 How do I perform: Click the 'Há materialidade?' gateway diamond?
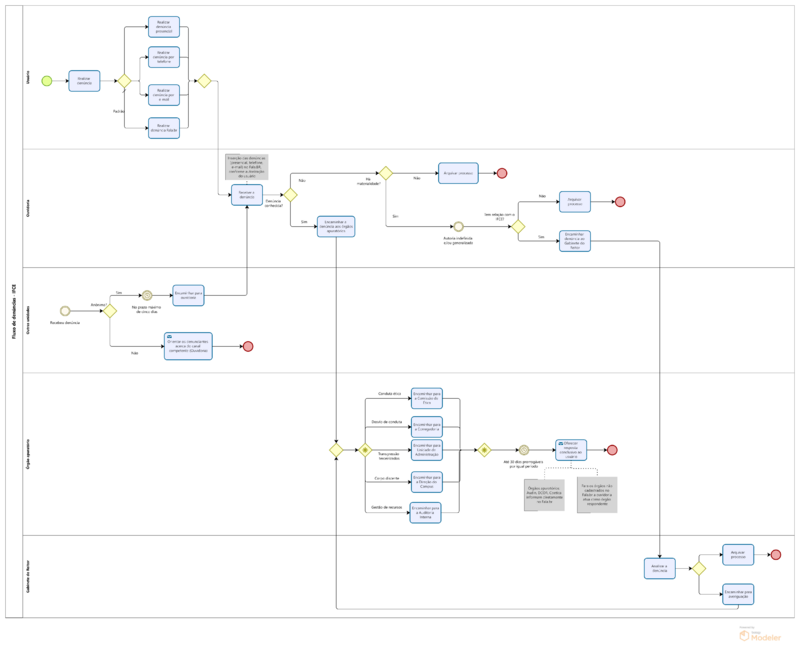click(385, 173)
